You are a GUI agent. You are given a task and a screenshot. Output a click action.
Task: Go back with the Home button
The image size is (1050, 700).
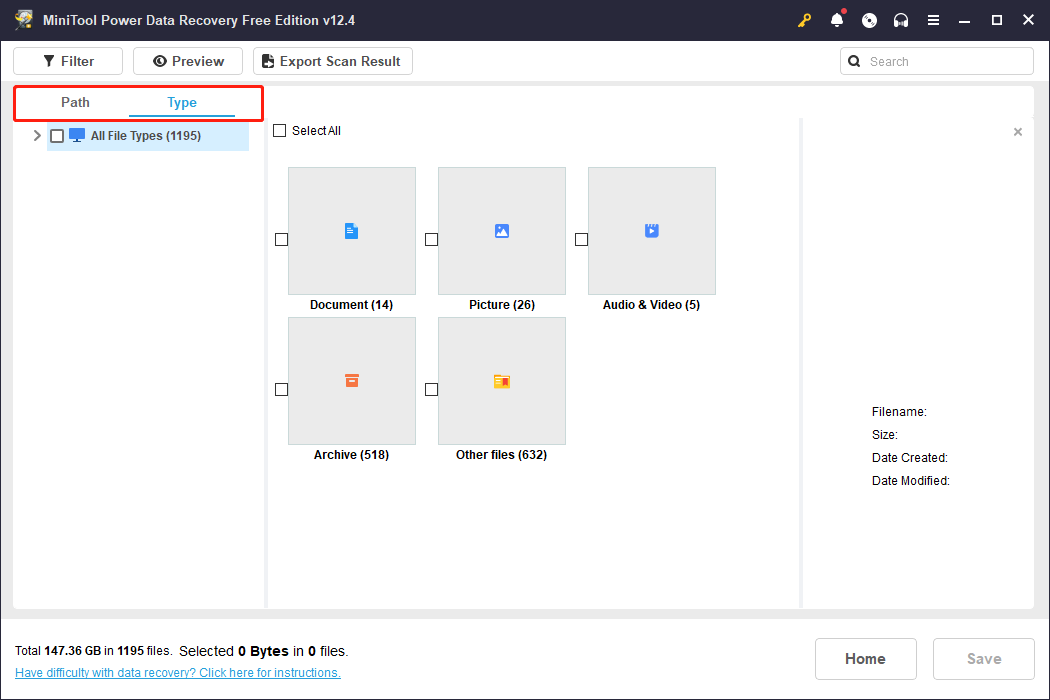click(x=865, y=658)
